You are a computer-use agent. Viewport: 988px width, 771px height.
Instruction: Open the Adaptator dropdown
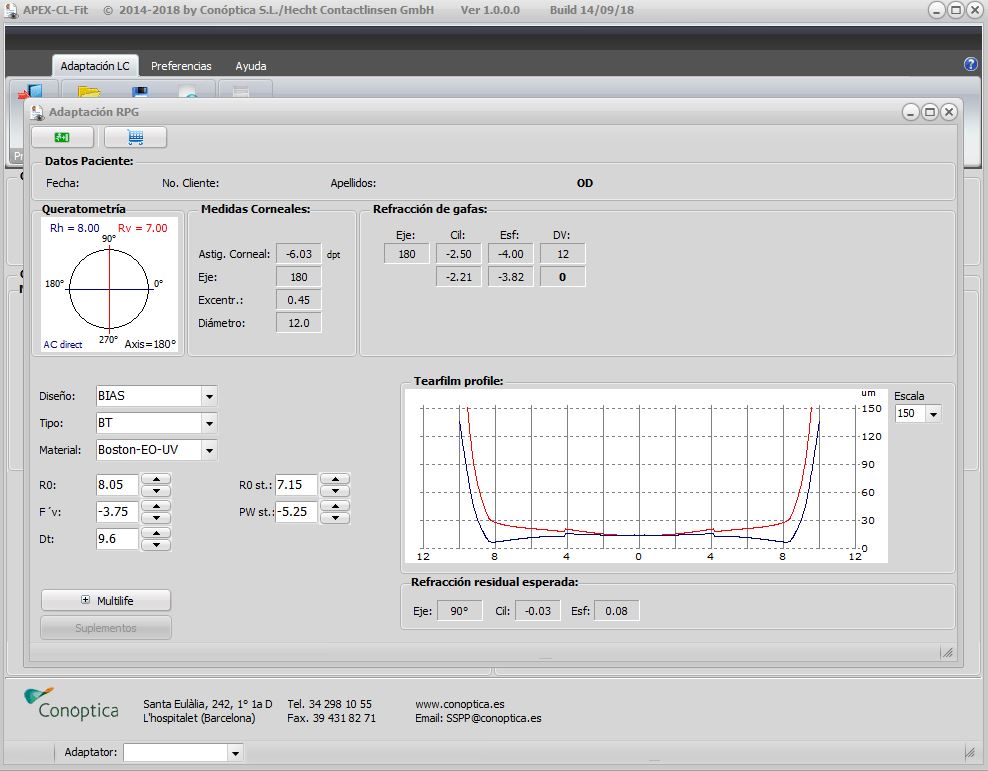235,753
